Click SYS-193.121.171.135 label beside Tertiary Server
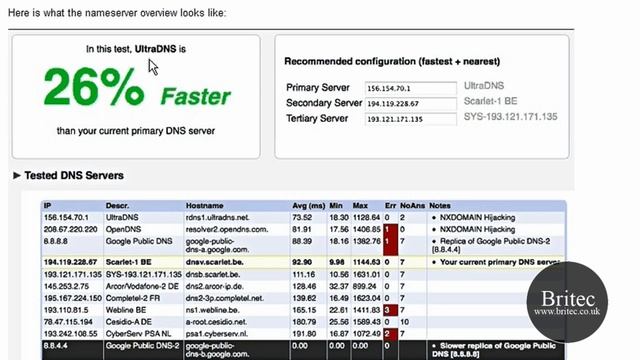Screen dimensions: 640x360 point(510,117)
